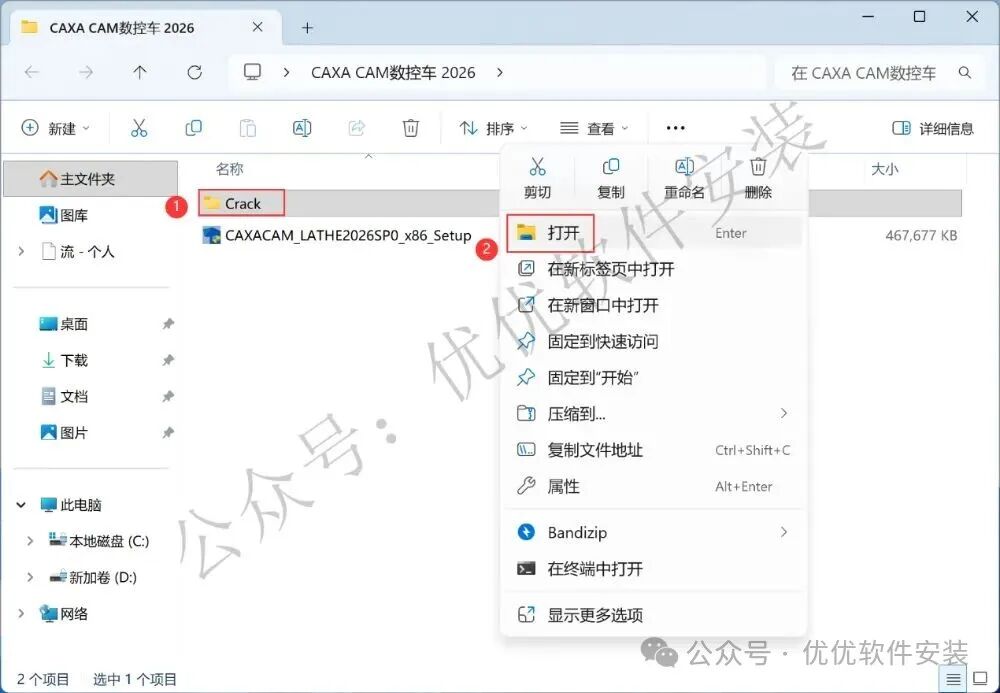
Task: Click the Paste clipboard icon in toolbar
Action: point(247,128)
